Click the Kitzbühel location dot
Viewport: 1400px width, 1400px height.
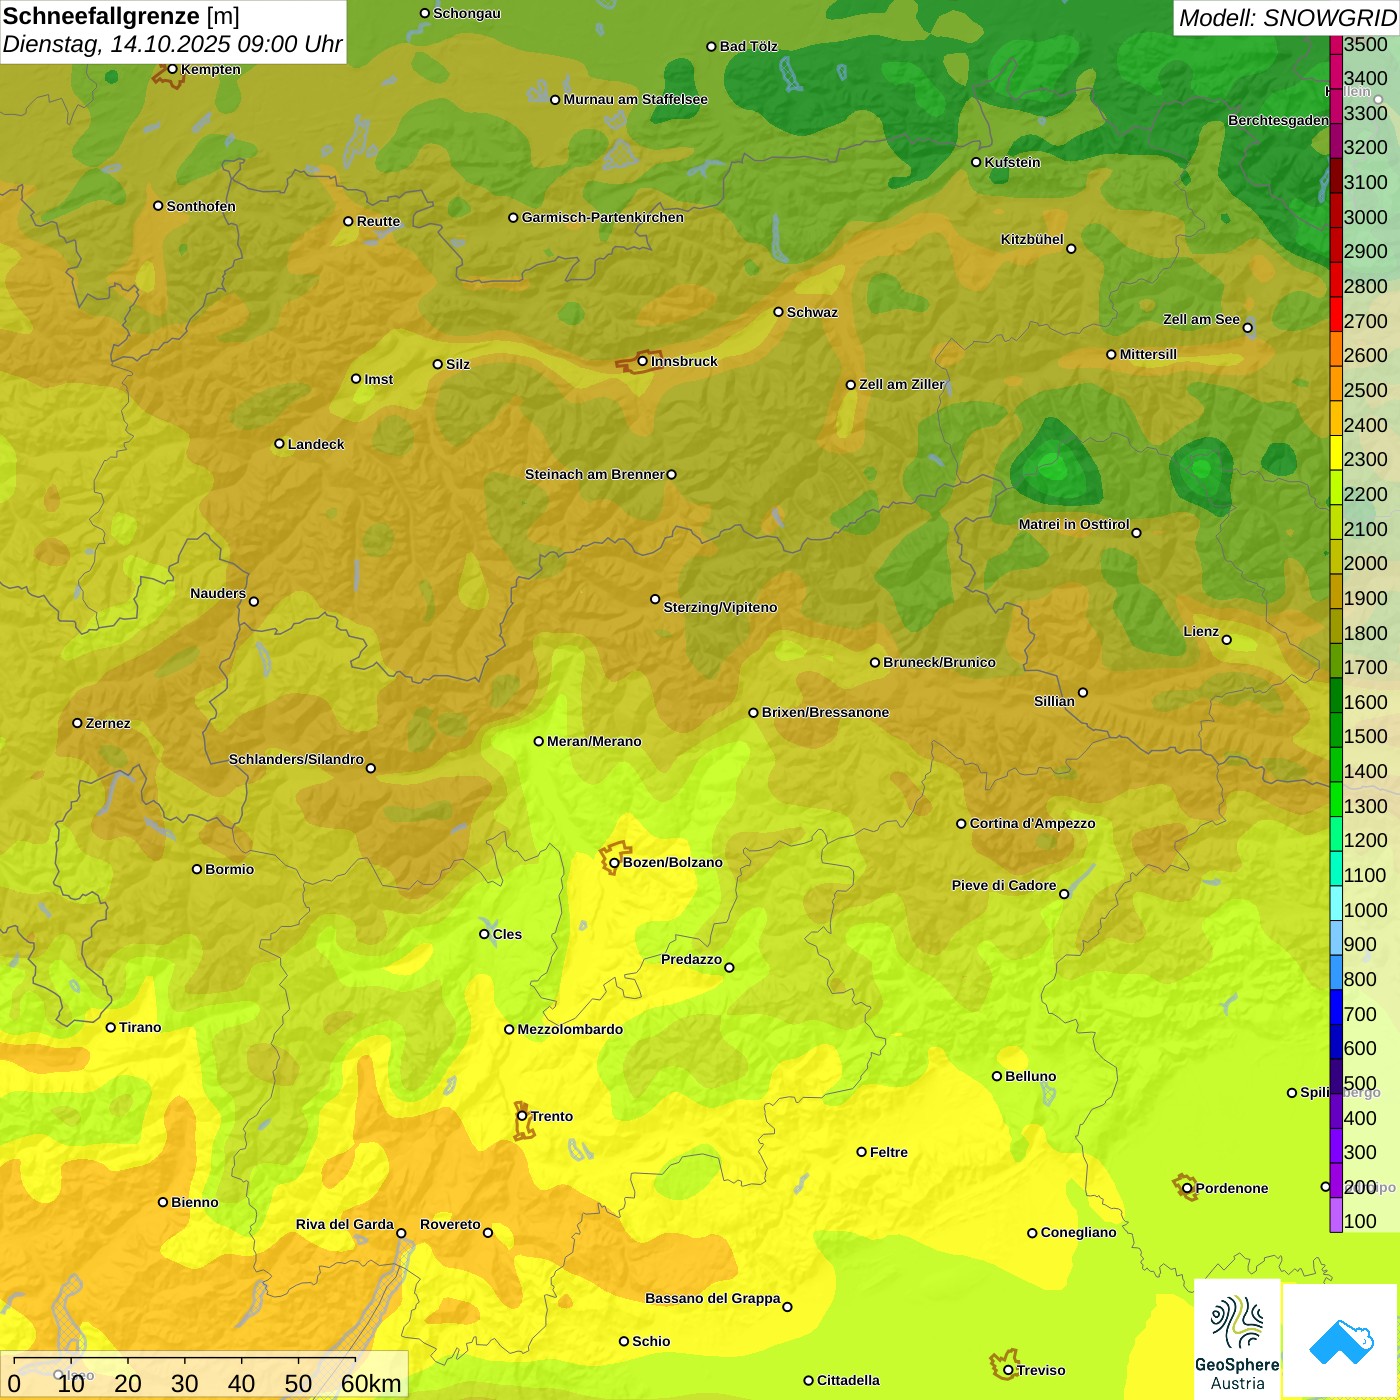click(1071, 248)
